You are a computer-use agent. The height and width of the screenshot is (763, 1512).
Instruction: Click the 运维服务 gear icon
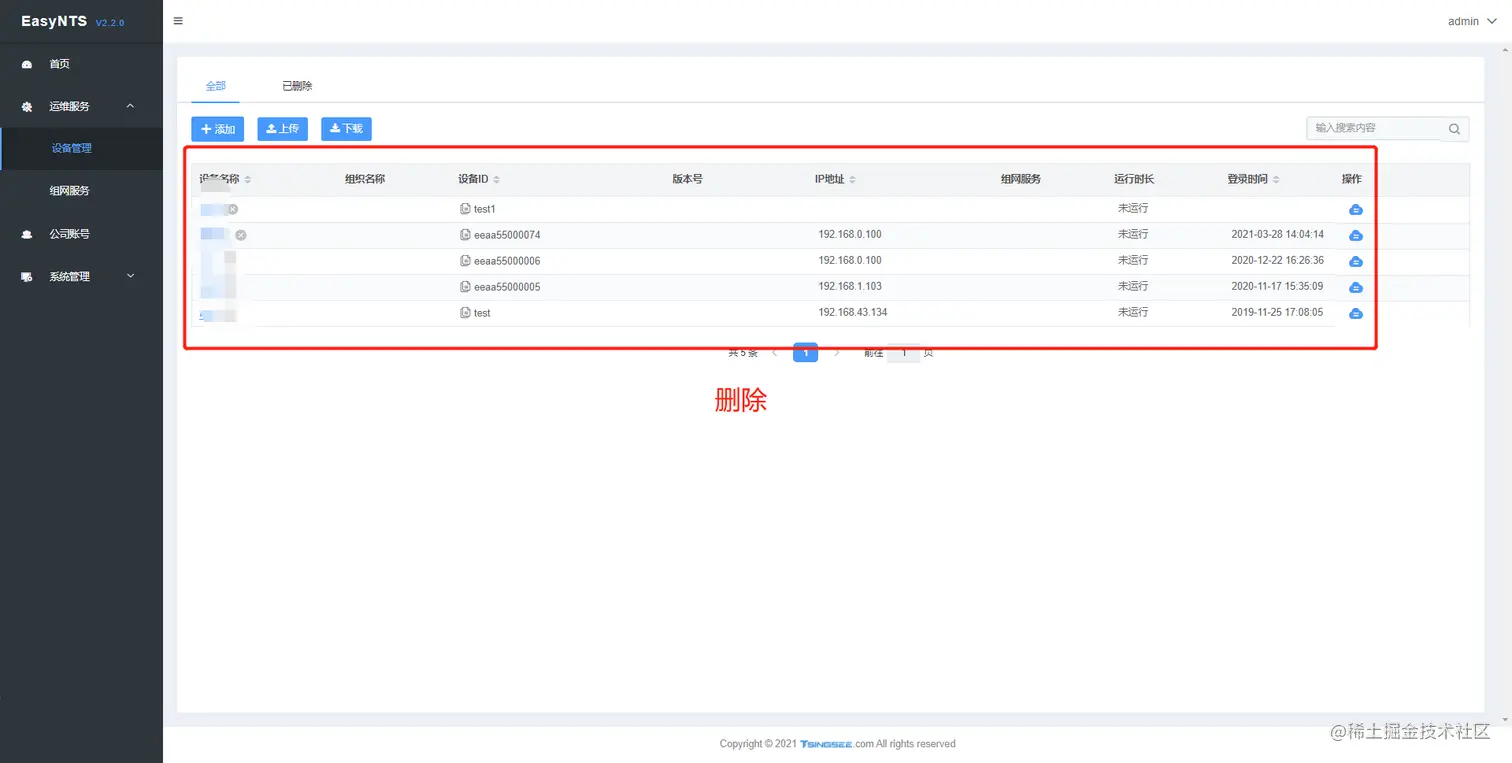[x=27, y=107]
